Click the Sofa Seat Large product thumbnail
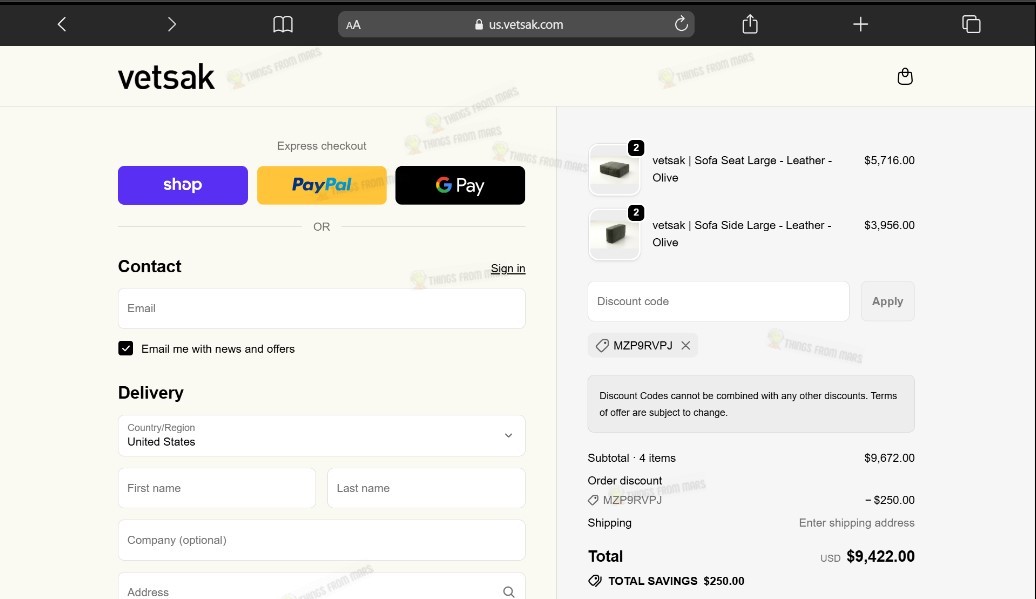Screen dimensions: 1036x599 pyautogui.click(x=614, y=170)
